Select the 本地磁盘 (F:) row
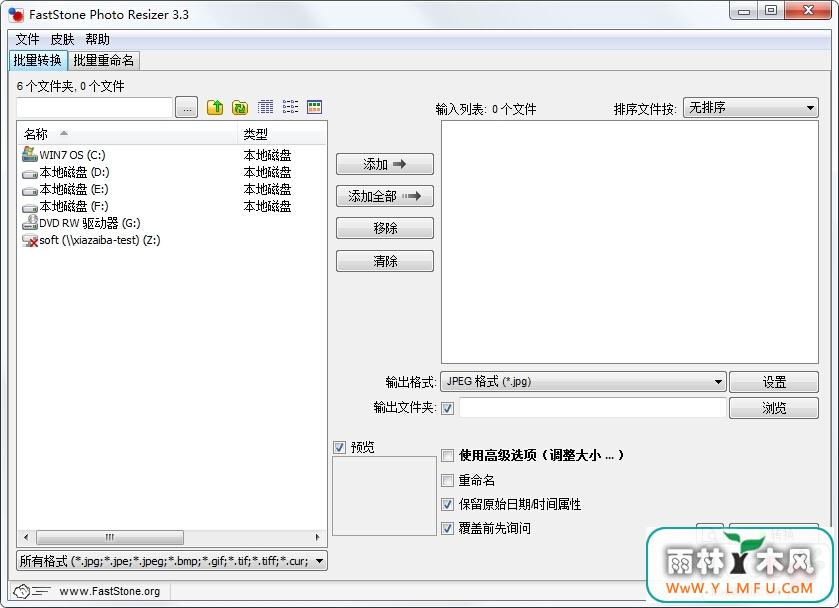 click(172, 207)
